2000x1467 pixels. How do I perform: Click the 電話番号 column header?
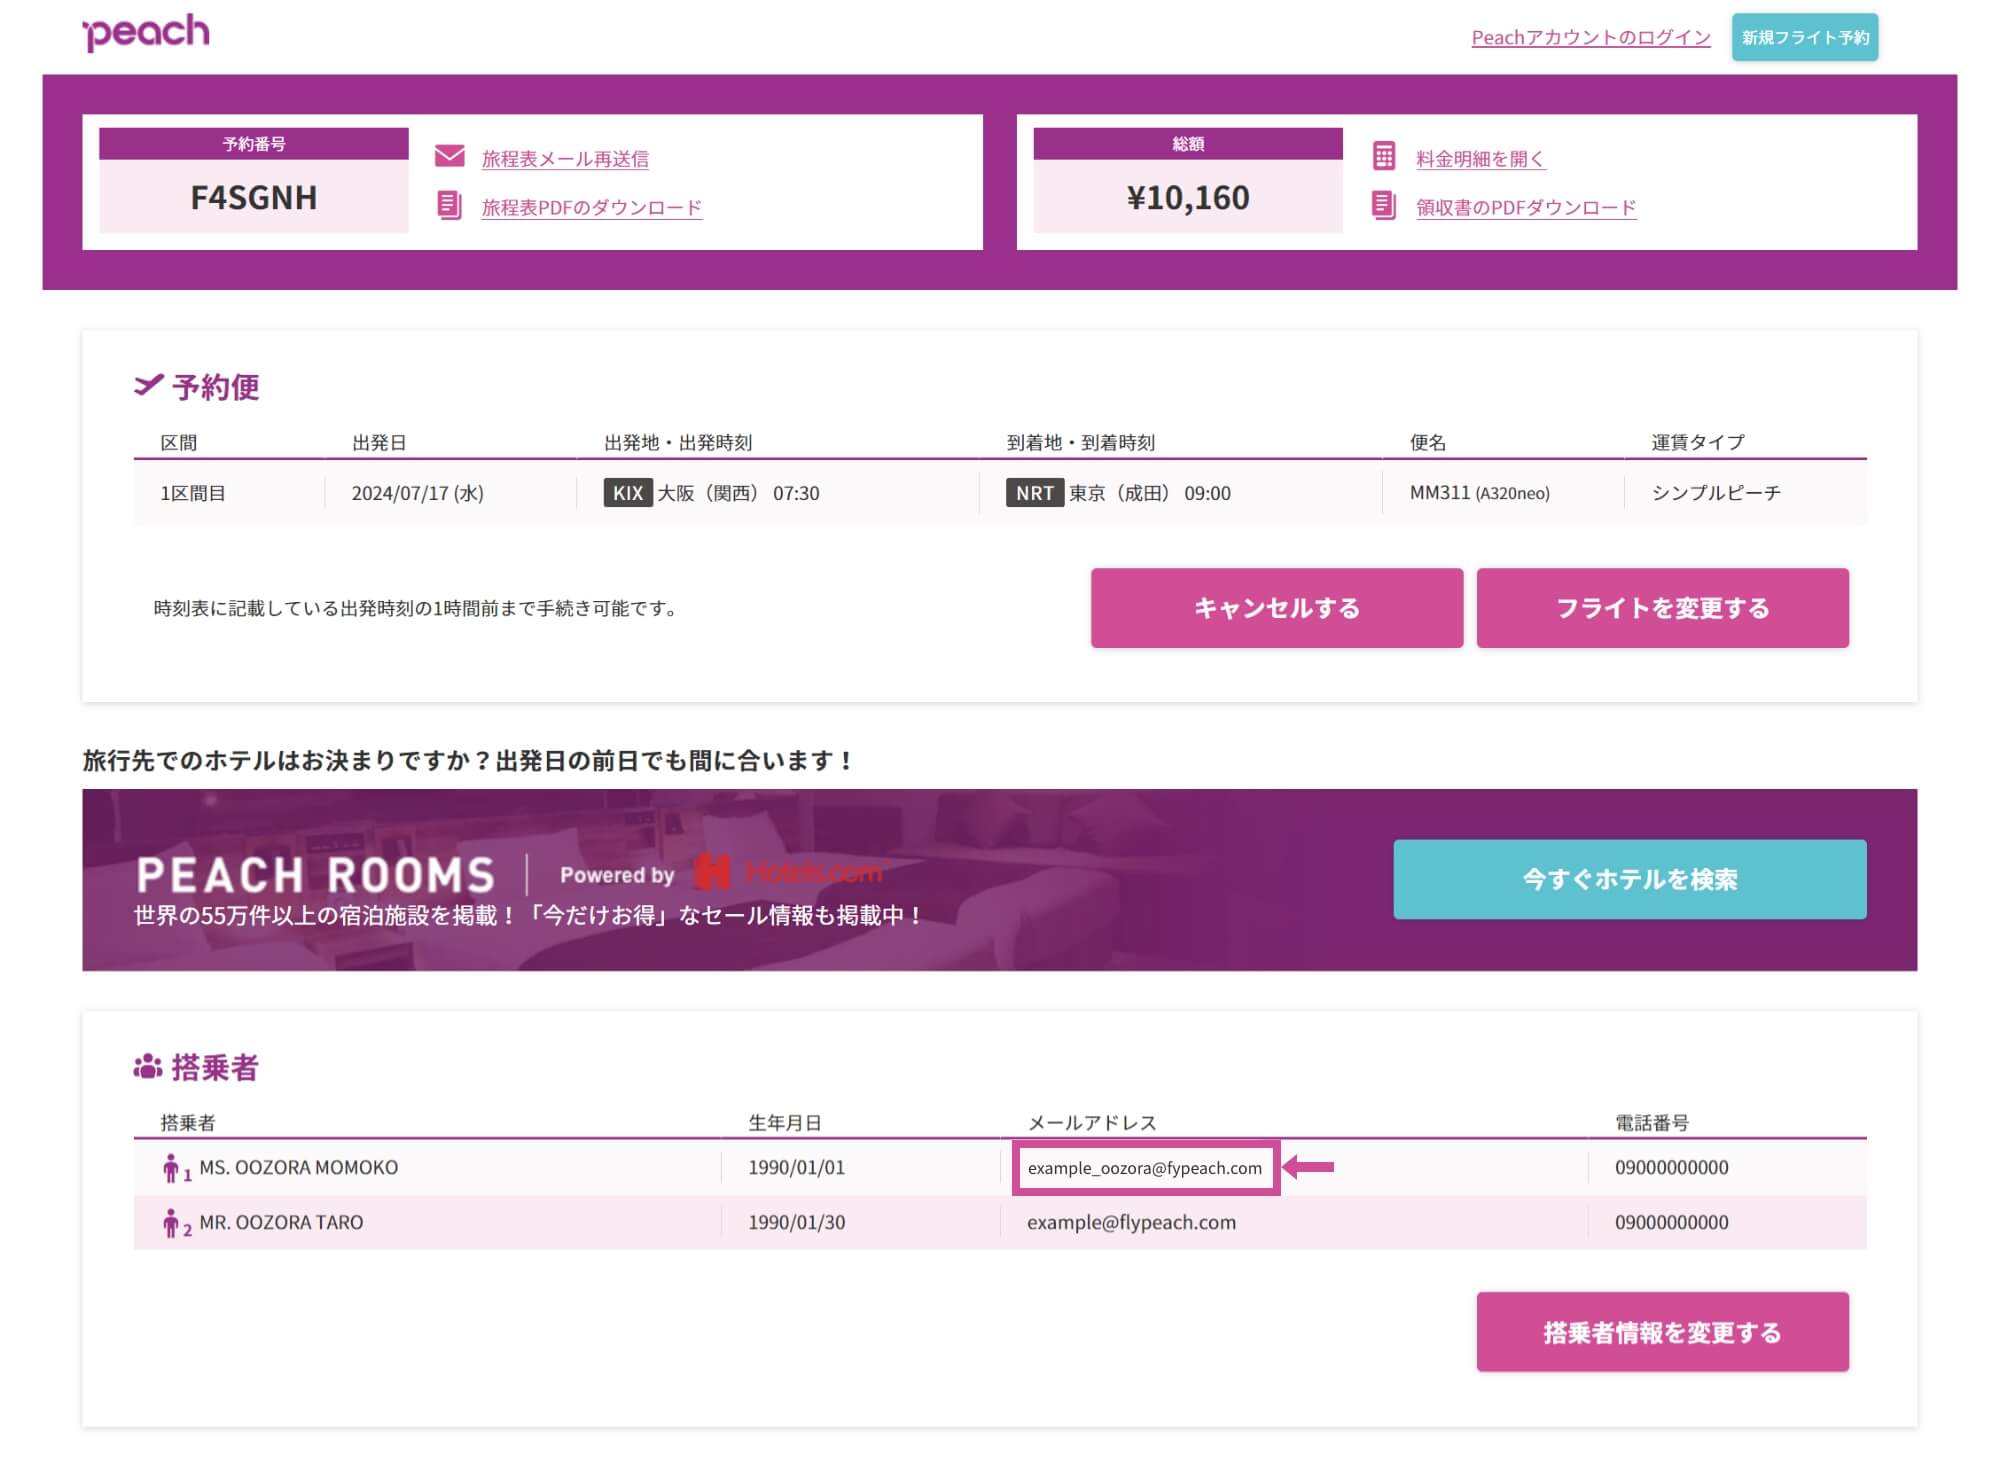click(x=1652, y=1122)
